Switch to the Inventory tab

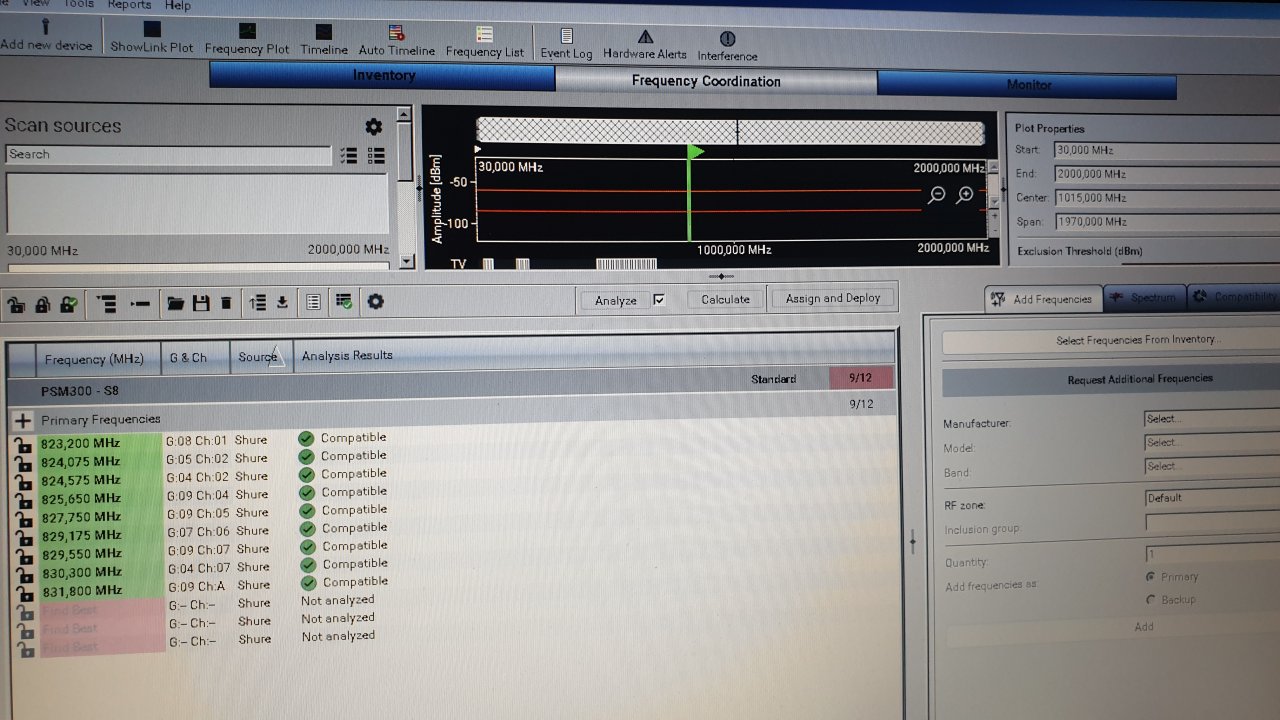(383, 76)
